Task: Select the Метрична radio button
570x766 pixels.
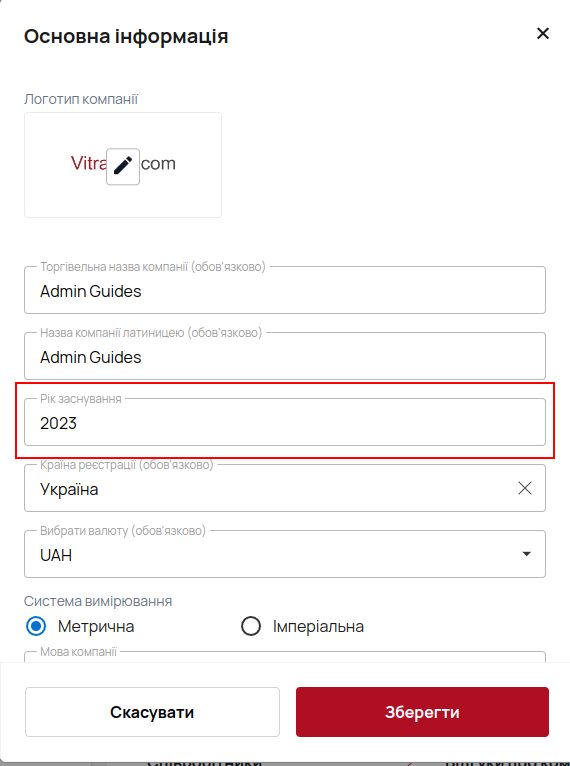Action: [36, 626]
